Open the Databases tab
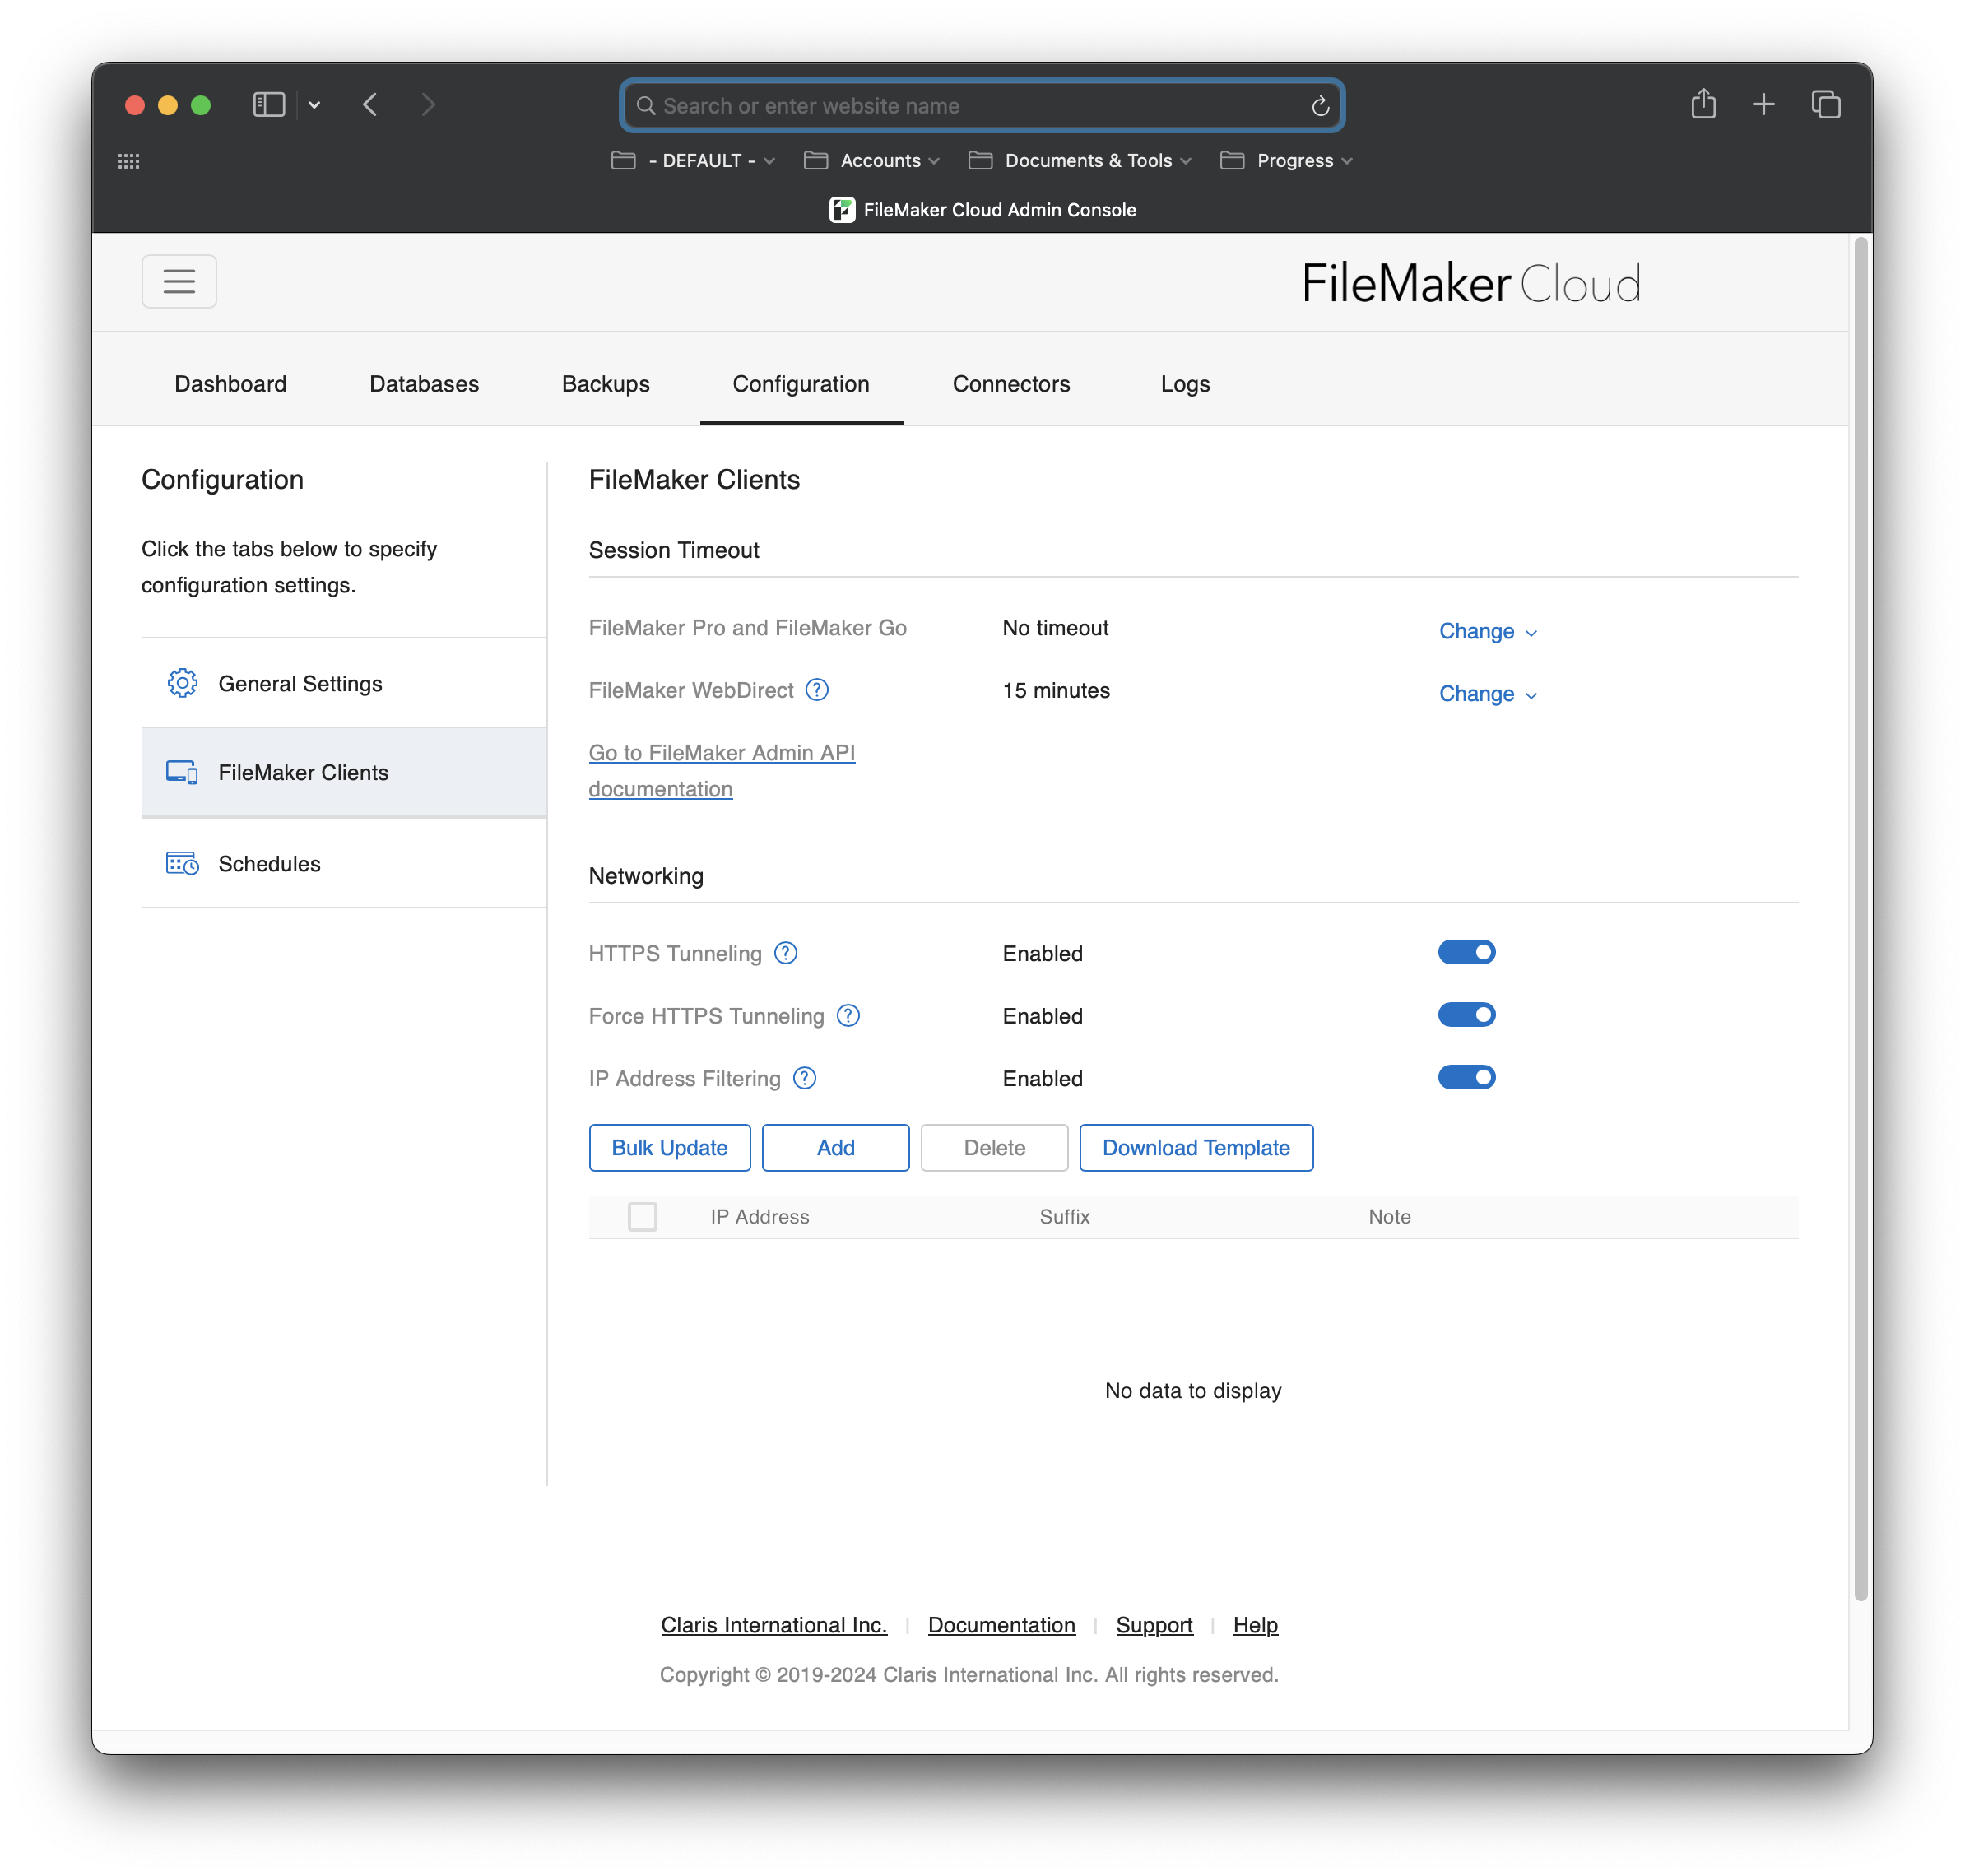Image resolution: width=1965 pixels, height=1876 pixels. pos(423,383)
